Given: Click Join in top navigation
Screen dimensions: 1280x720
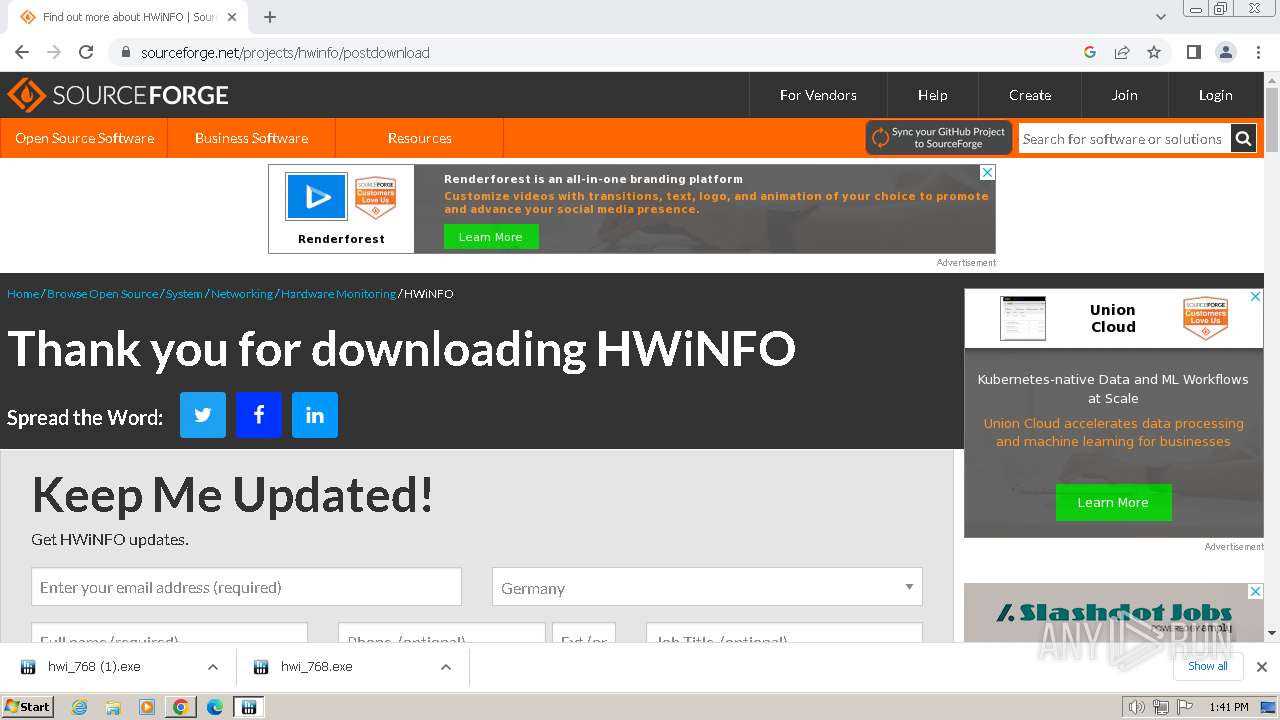Looking at the screenshot, I should 1124,95.
